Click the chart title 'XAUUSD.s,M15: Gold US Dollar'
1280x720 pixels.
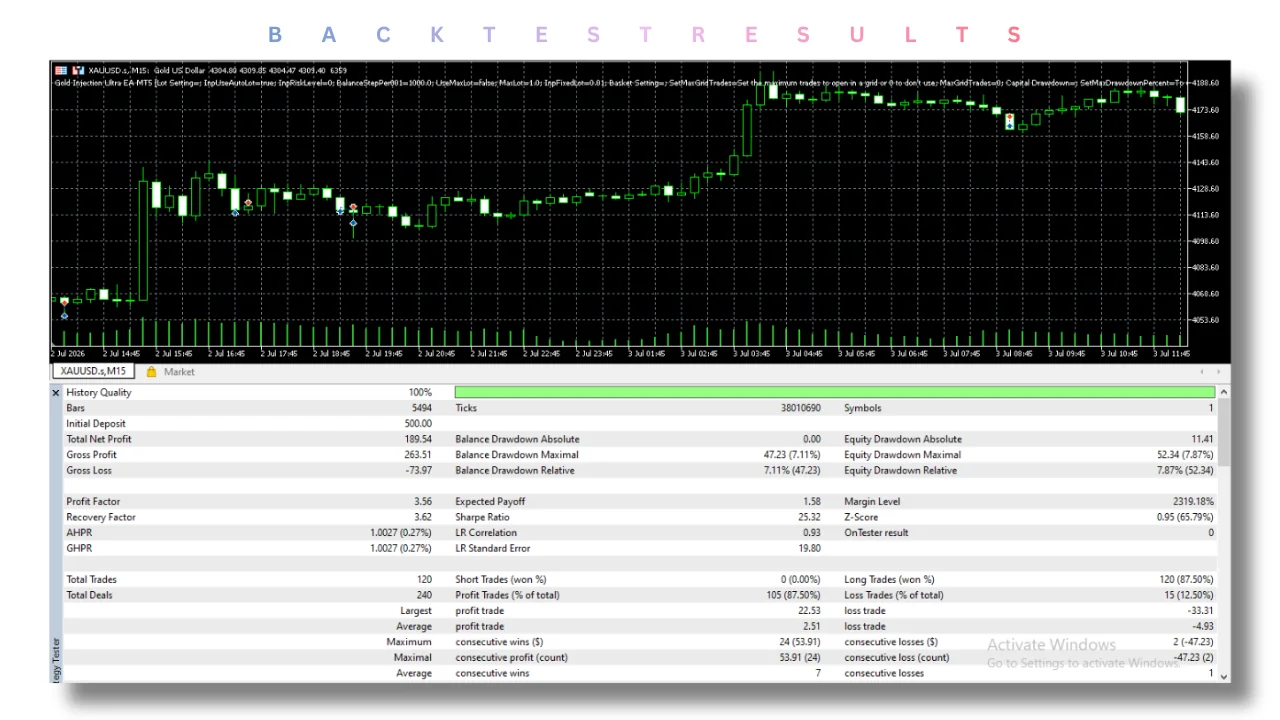(146, 70)
